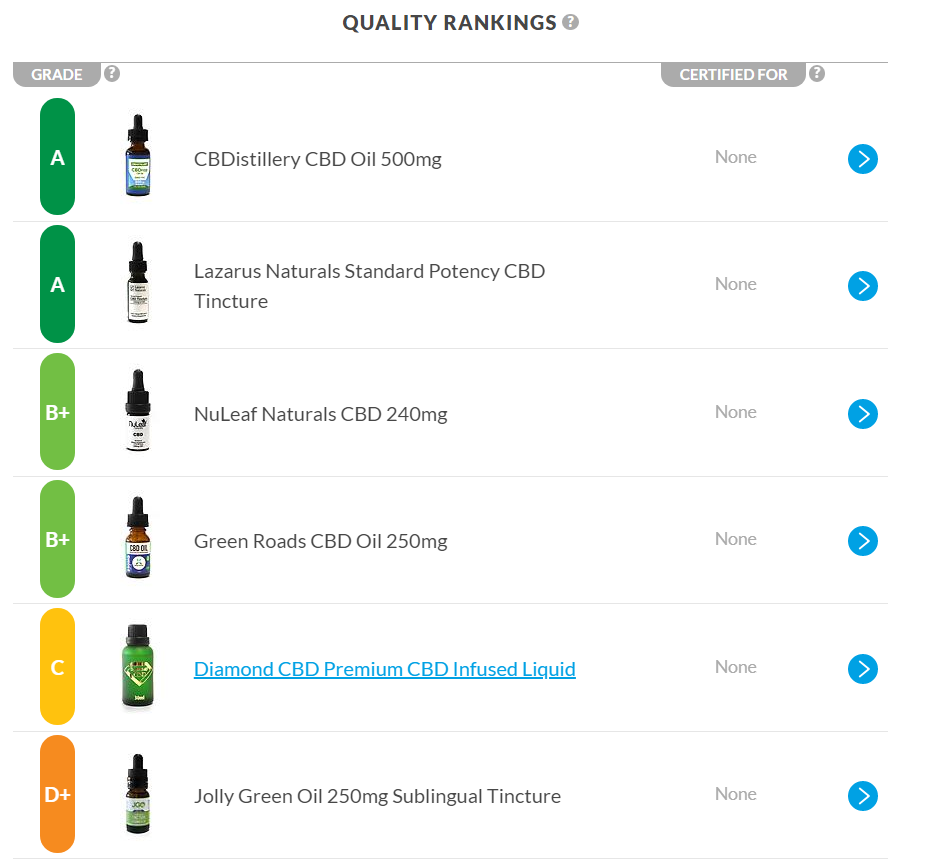This screenshot has width=937, height=865.
Task: Click Diamond CBD green bottle thumbnail
Action: pyautogui.click(x=138, y=665)
